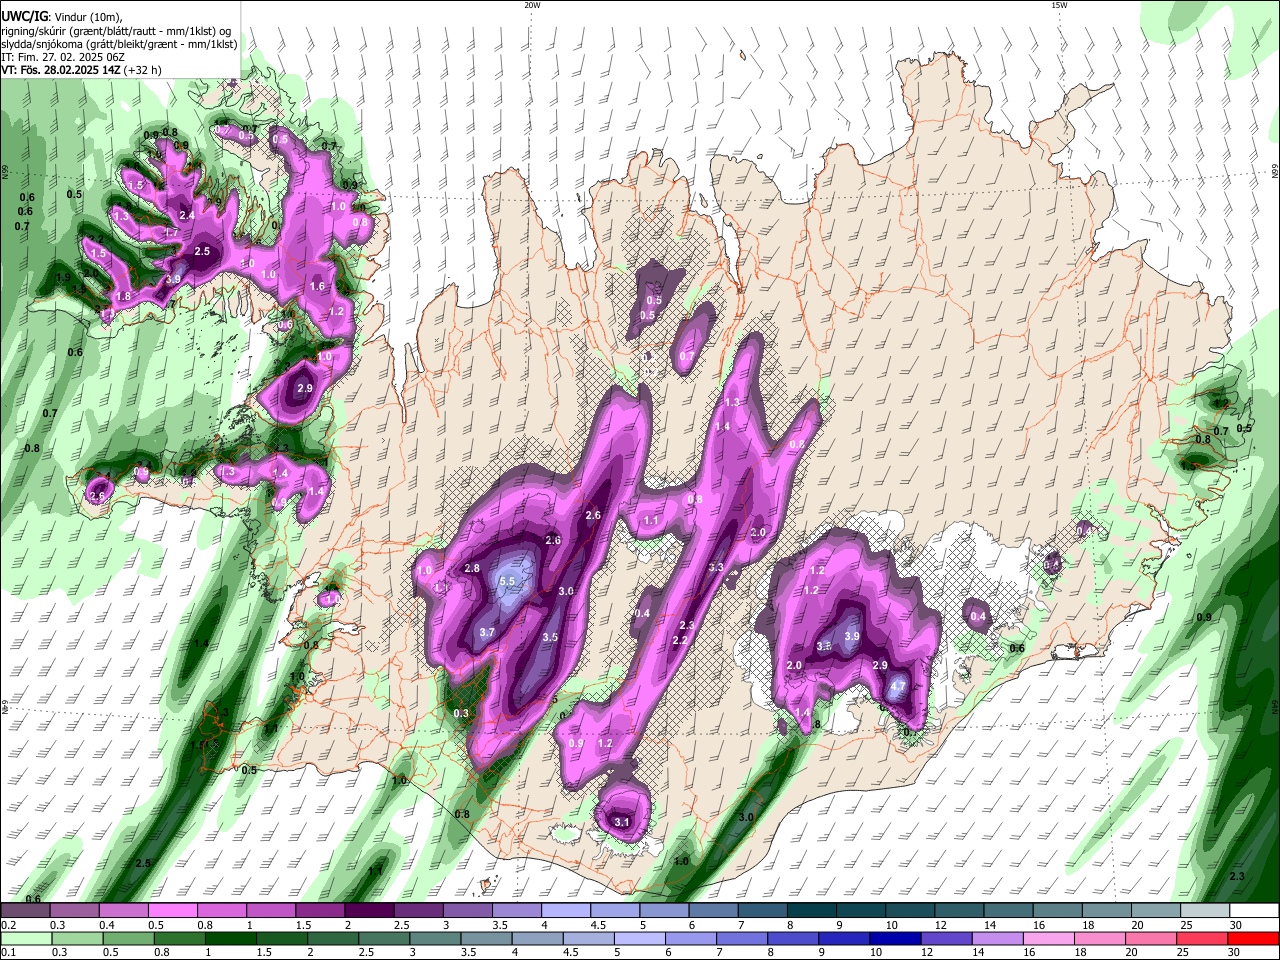Click the 3.1 value in the southern circular blob
The height and width of the screenshot is (960, 1280).
(x=622, y=822)
